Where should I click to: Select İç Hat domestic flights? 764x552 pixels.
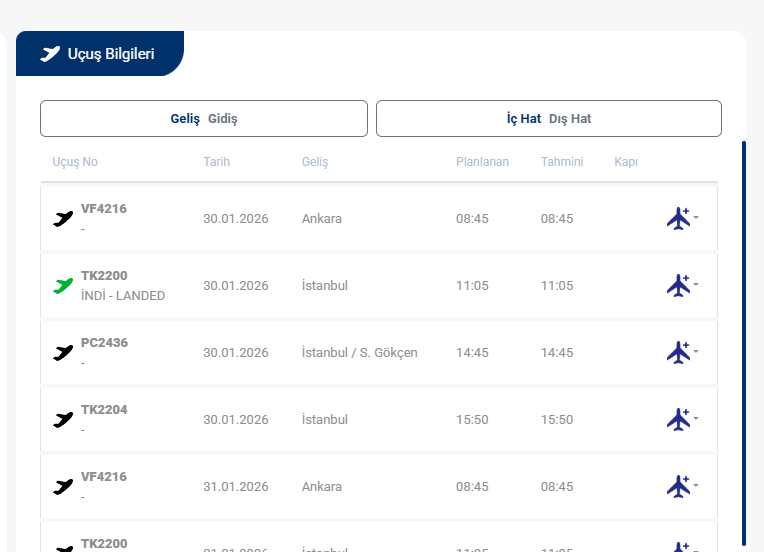coord(523,119)
